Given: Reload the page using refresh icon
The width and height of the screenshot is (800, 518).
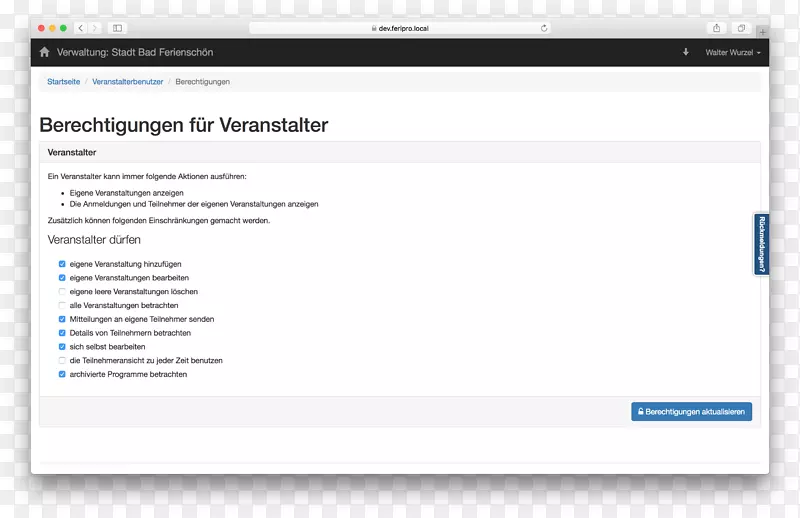Looking at the screenshot, I should [544, 28].
